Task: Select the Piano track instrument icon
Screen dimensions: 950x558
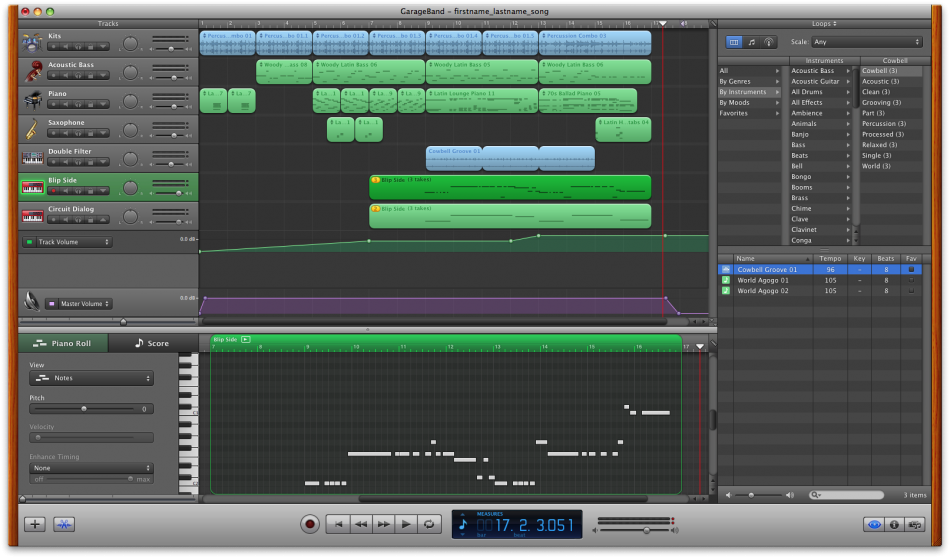Action: [x=32, y=101]
